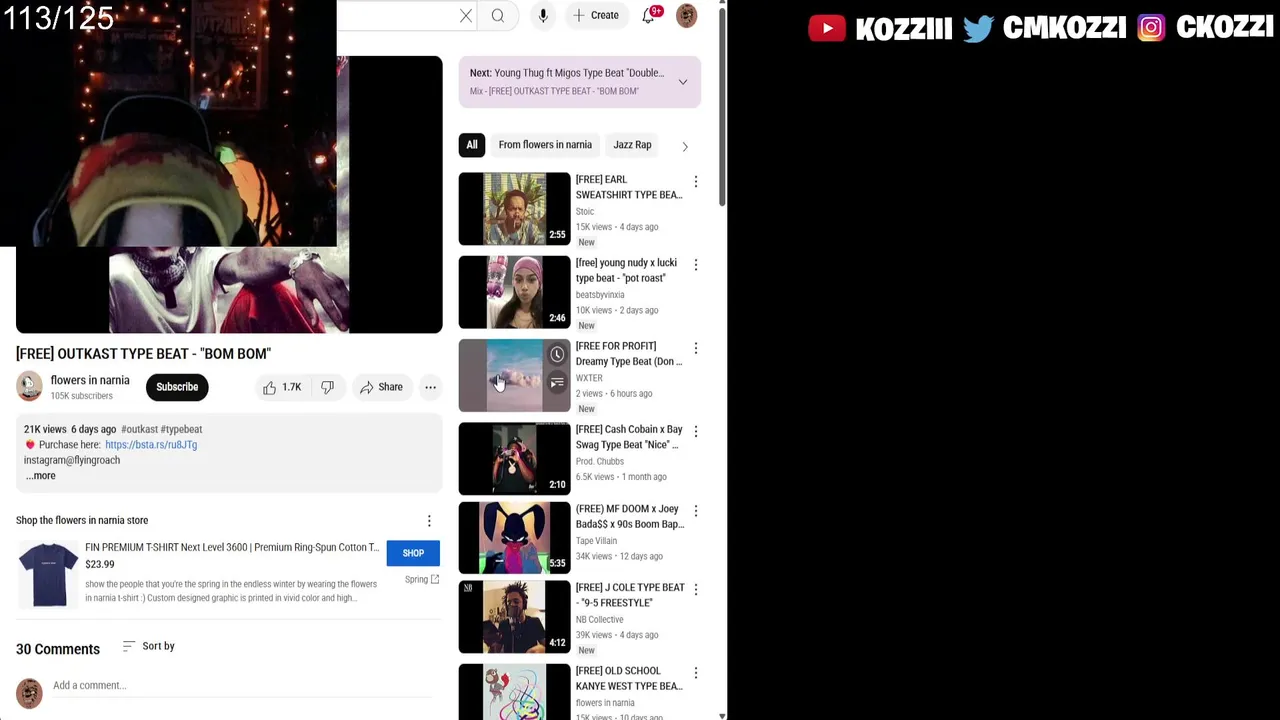Open MF DOOM x Joey Bada$$ thumbnail
Screen dimensions: 1280x720
[x=514, y=538]
